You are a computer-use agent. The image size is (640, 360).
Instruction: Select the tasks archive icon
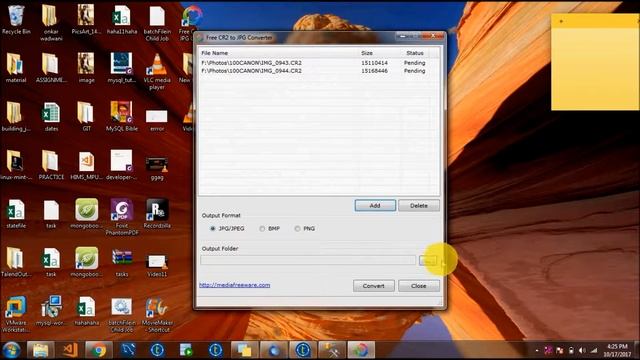coord(122,262)
